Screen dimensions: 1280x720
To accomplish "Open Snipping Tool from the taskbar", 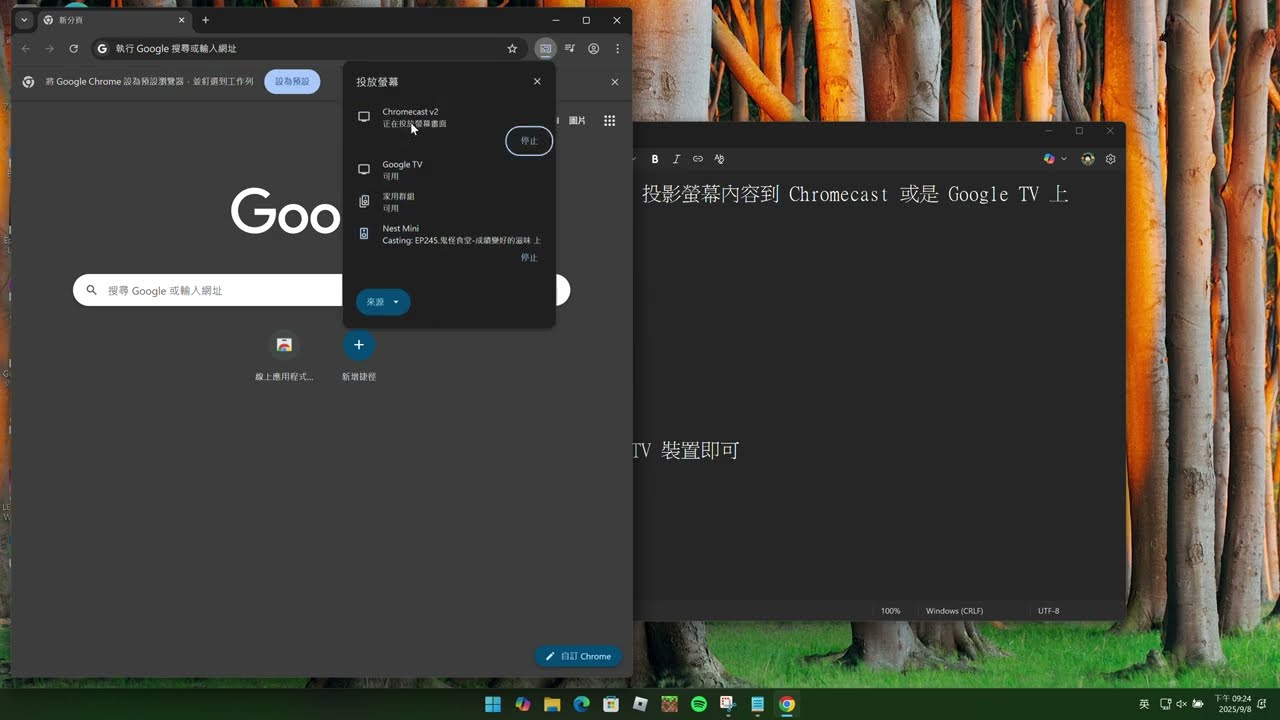I will click(x=728, y=704).
